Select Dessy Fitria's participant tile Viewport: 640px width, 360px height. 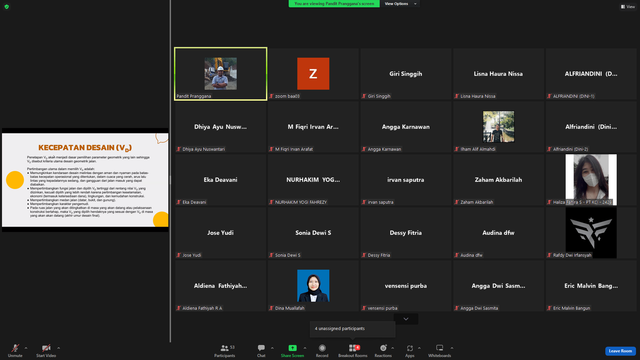[406, 233]
